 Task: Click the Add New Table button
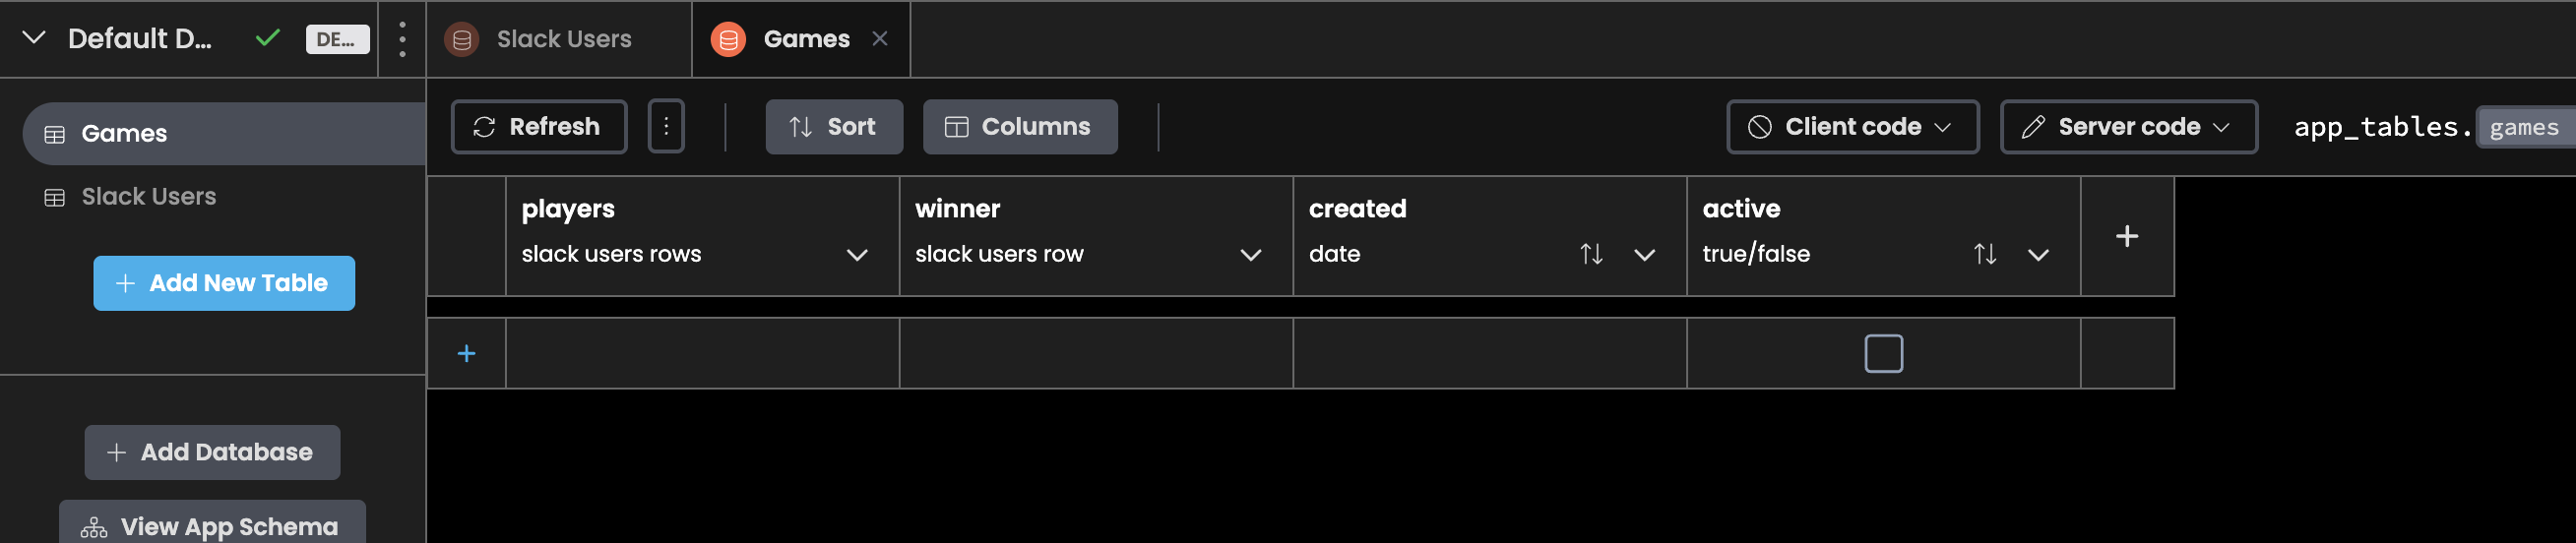(224, 283)
